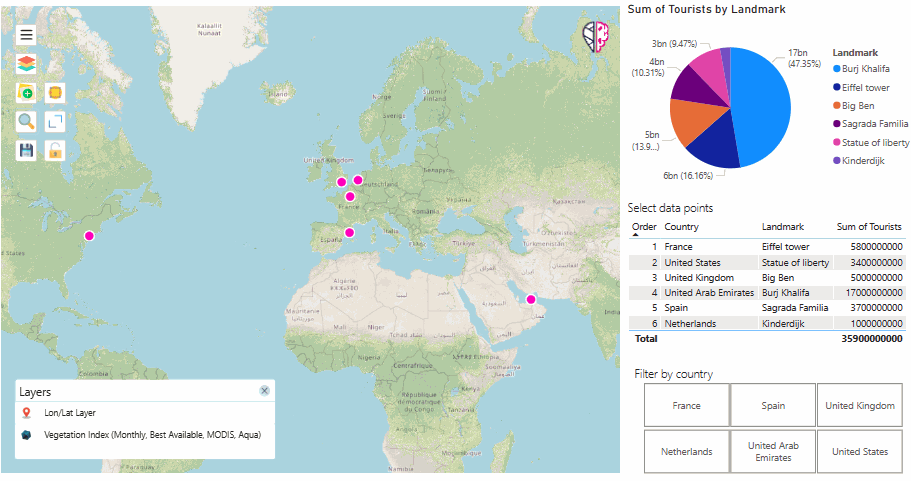The image size is (911, 481).
Task: Click the 3bn (9.47%) pie label
Action: click(674, 44)
